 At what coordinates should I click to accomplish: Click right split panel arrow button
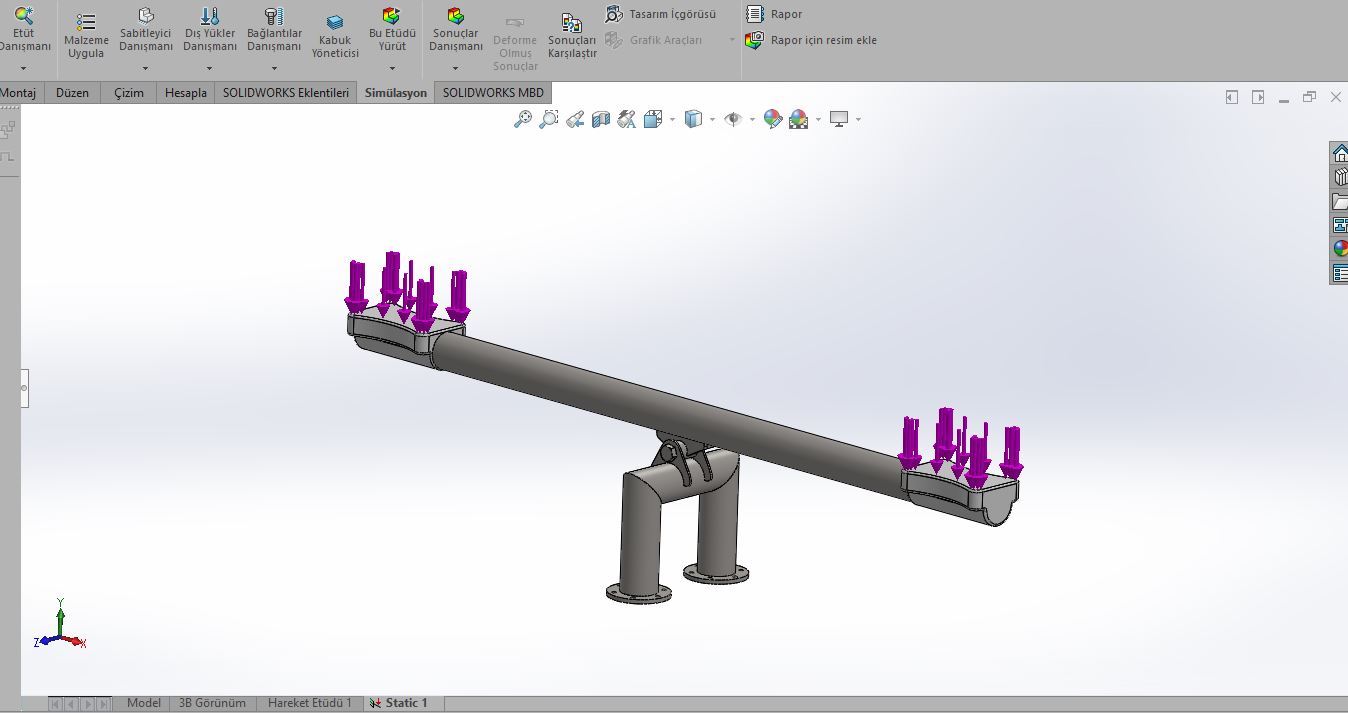click(1258, 97)
